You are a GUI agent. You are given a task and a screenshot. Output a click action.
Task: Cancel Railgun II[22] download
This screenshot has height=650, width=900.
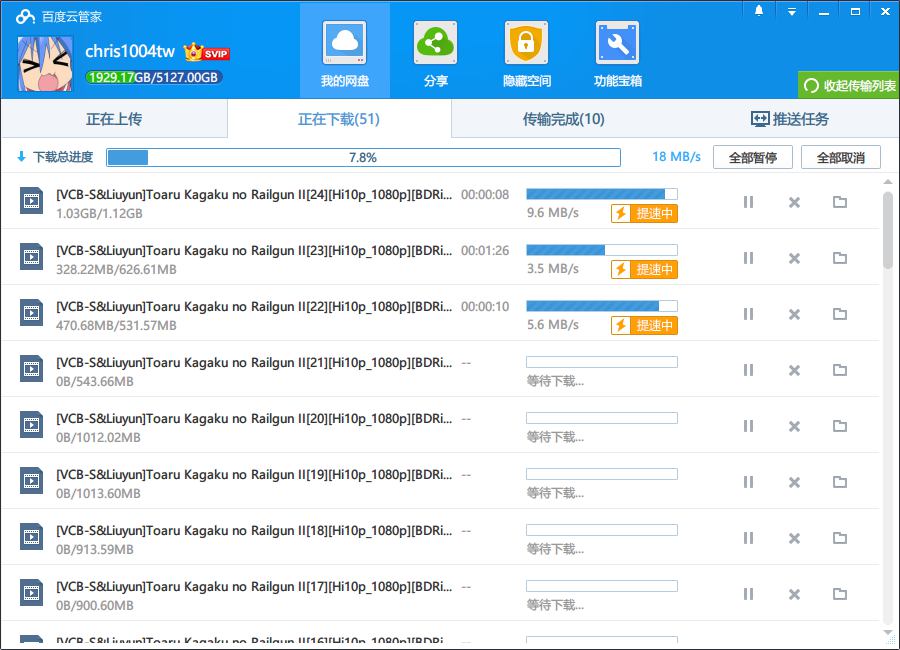[794, 314]
